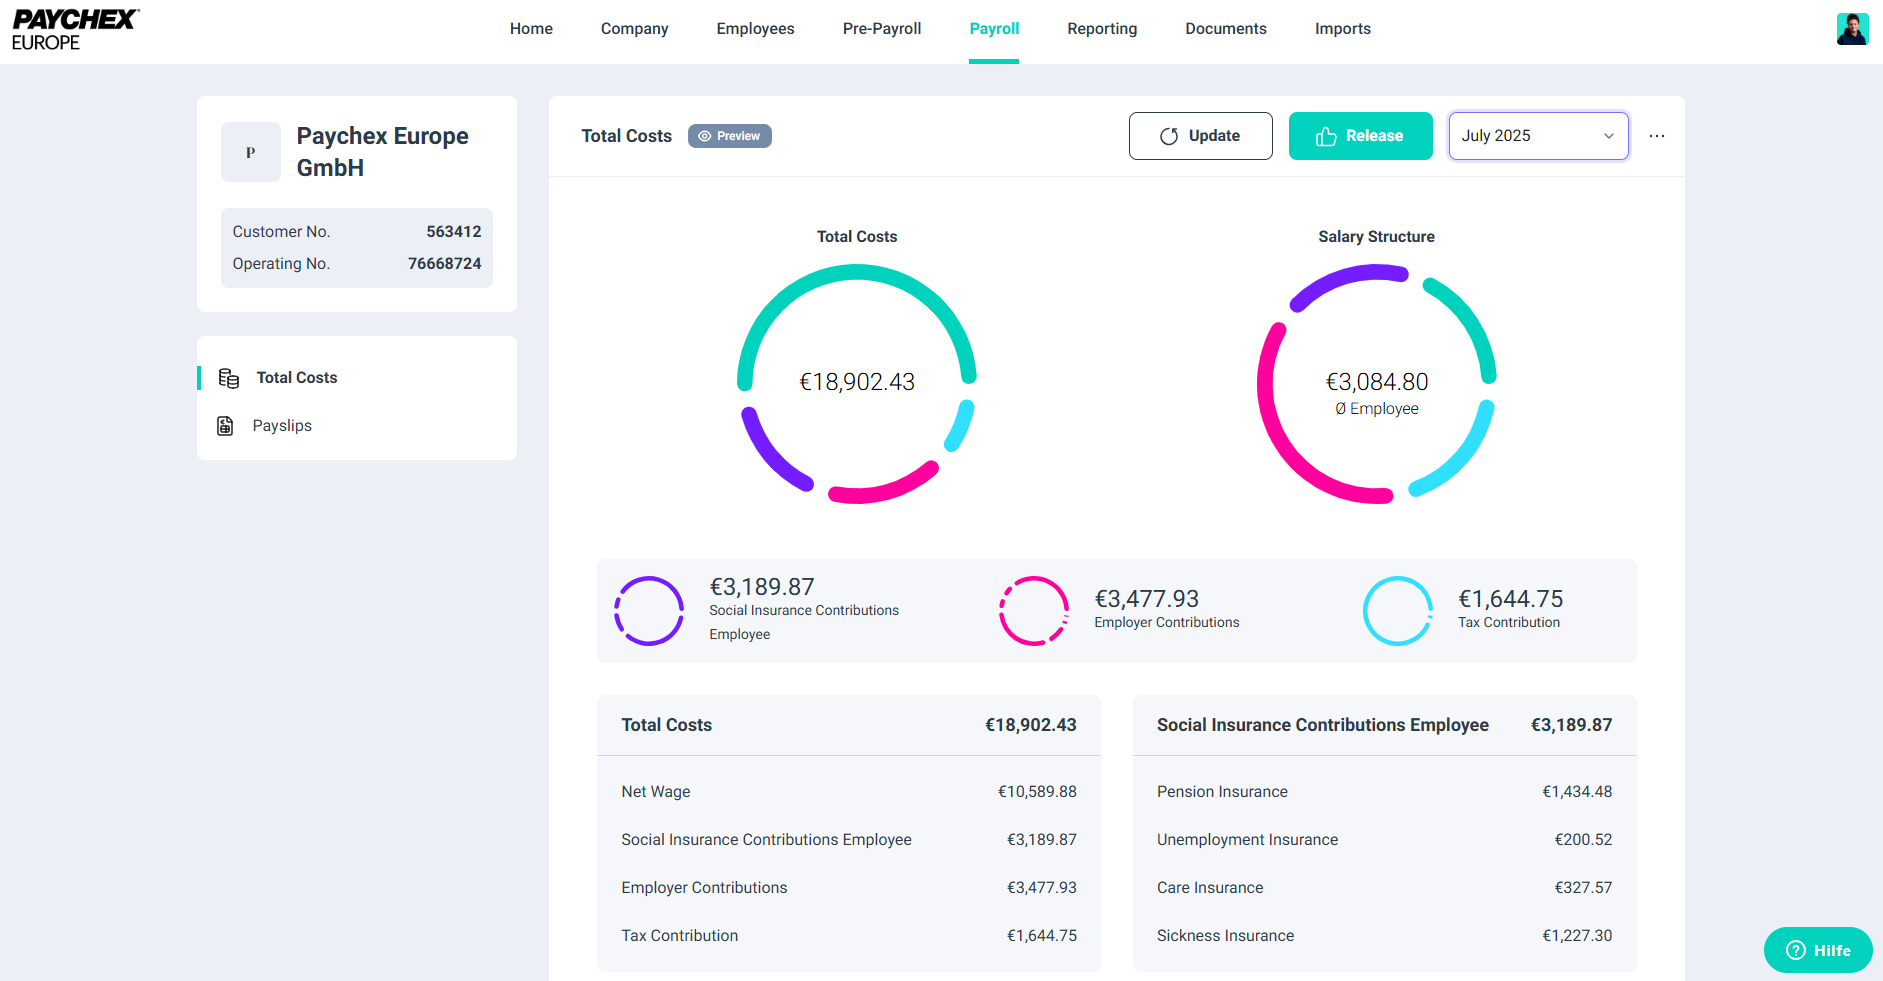
Task: Open the Pre-Payroll tab
Action: coord(882,29)
